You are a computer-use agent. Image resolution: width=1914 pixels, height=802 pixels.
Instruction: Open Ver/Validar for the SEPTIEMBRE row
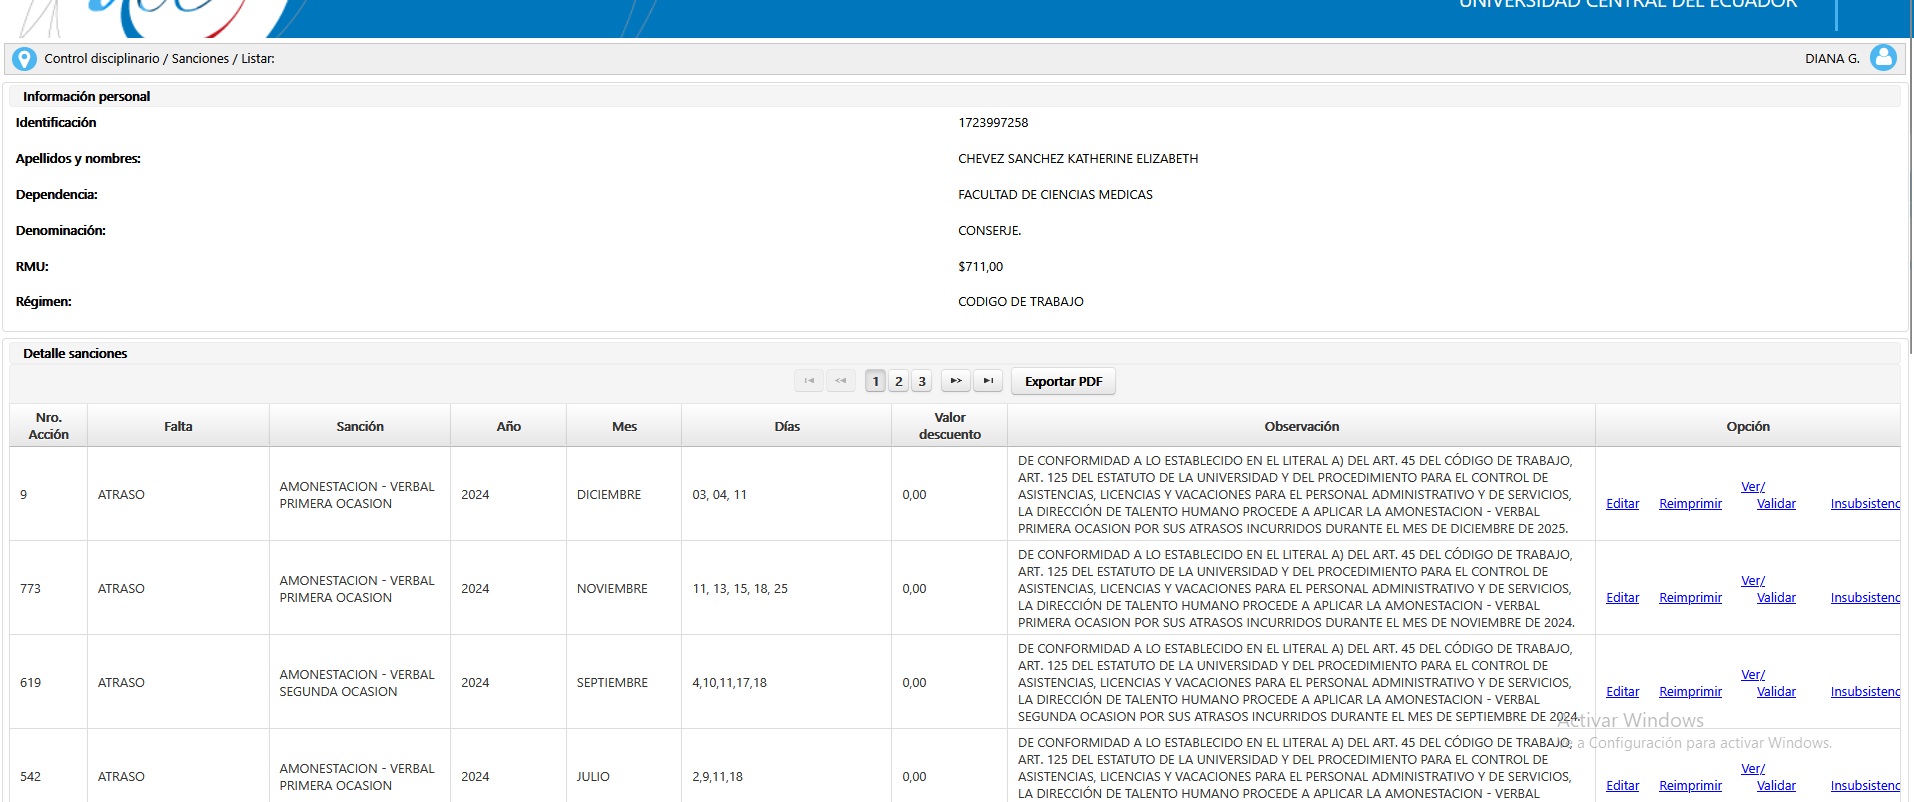coord(1768,683)
